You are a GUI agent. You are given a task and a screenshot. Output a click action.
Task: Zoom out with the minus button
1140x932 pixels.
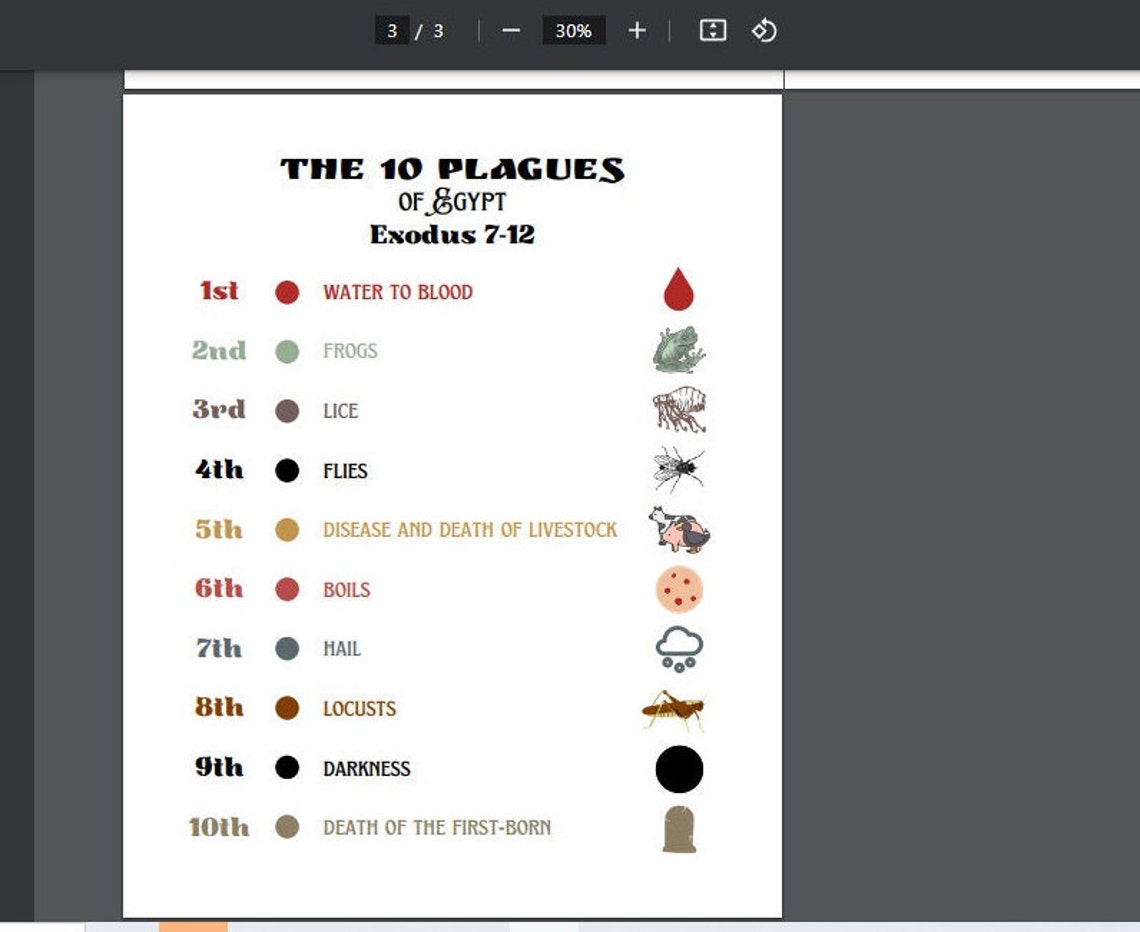(511, 30)
